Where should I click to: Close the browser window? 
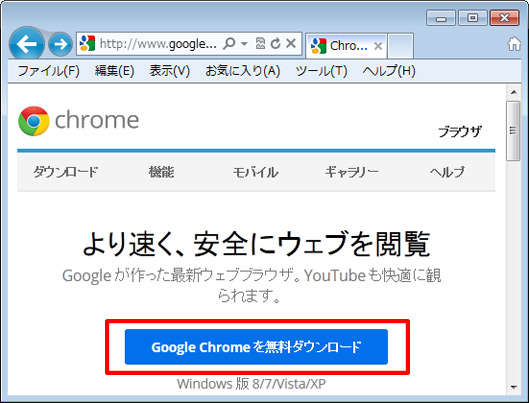click(x=504, y=18)
